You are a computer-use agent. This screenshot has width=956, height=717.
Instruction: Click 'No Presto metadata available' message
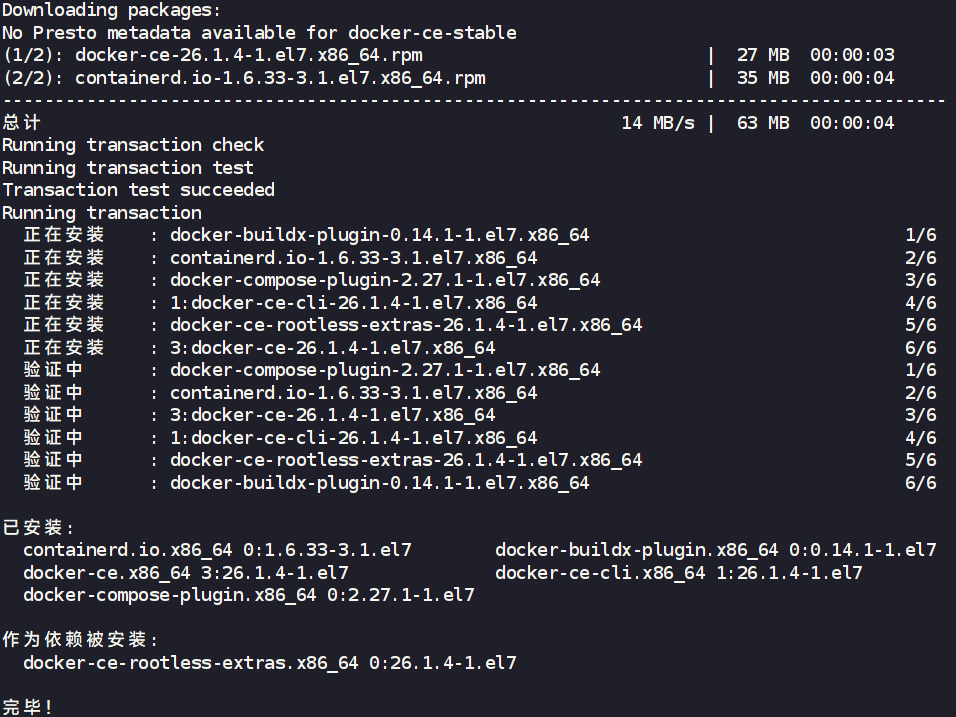coord(259,32)
